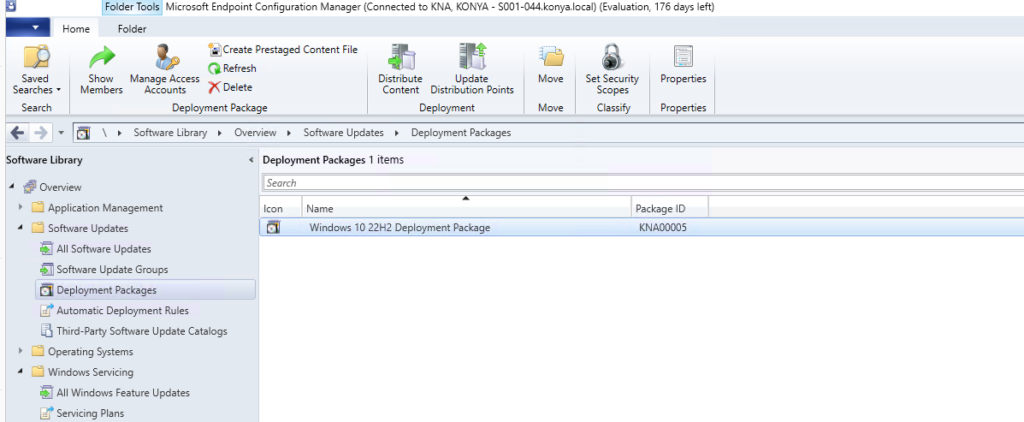Open arrow after Software Library breadcrumb
Image resolution: width=1024 pixels, height=422 pixels.
click(220, 133)
